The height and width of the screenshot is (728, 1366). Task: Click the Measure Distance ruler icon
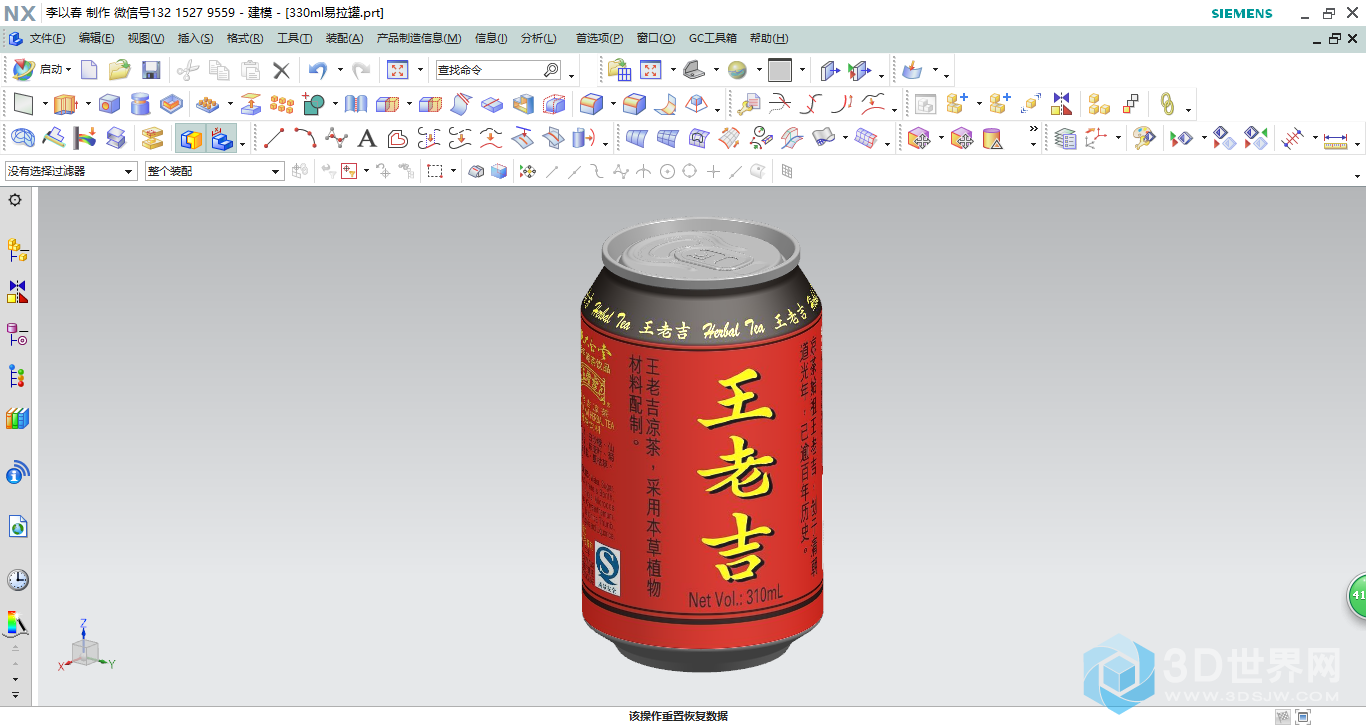point(1335,138)
